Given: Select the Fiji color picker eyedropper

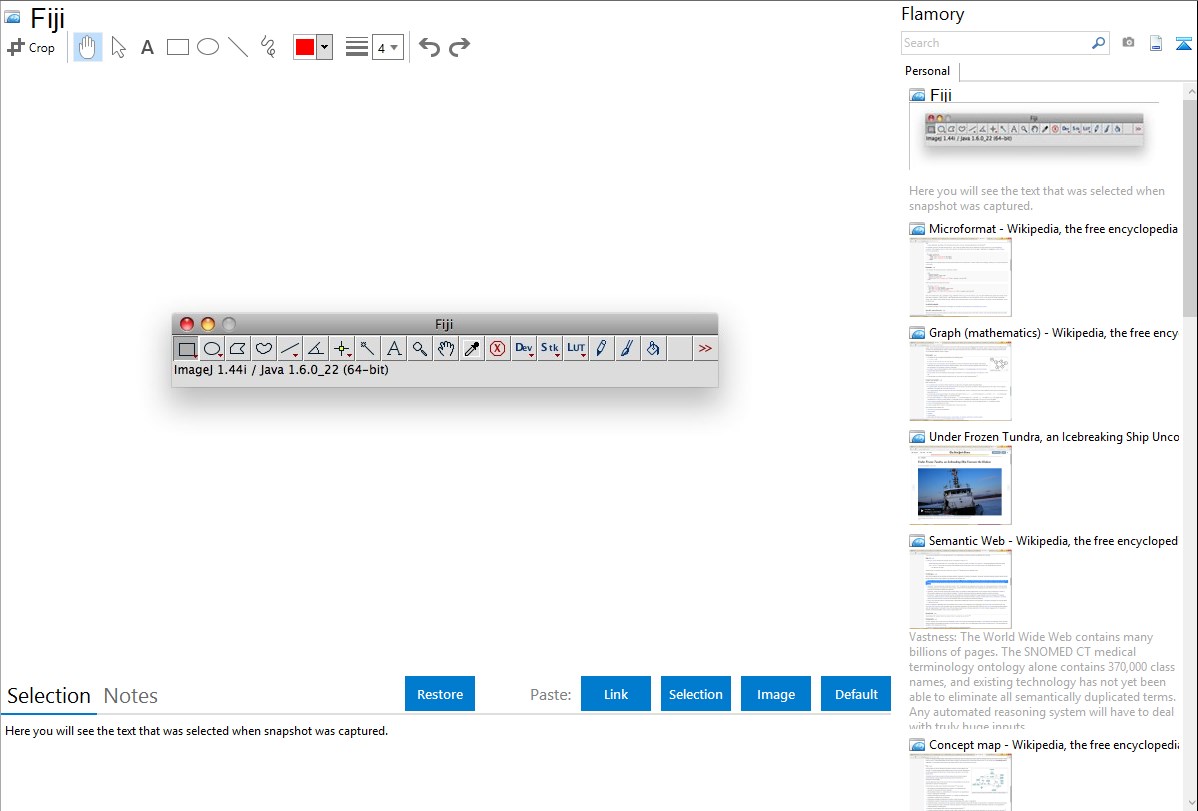Looking at the screenshot, I should click(471, 349).
